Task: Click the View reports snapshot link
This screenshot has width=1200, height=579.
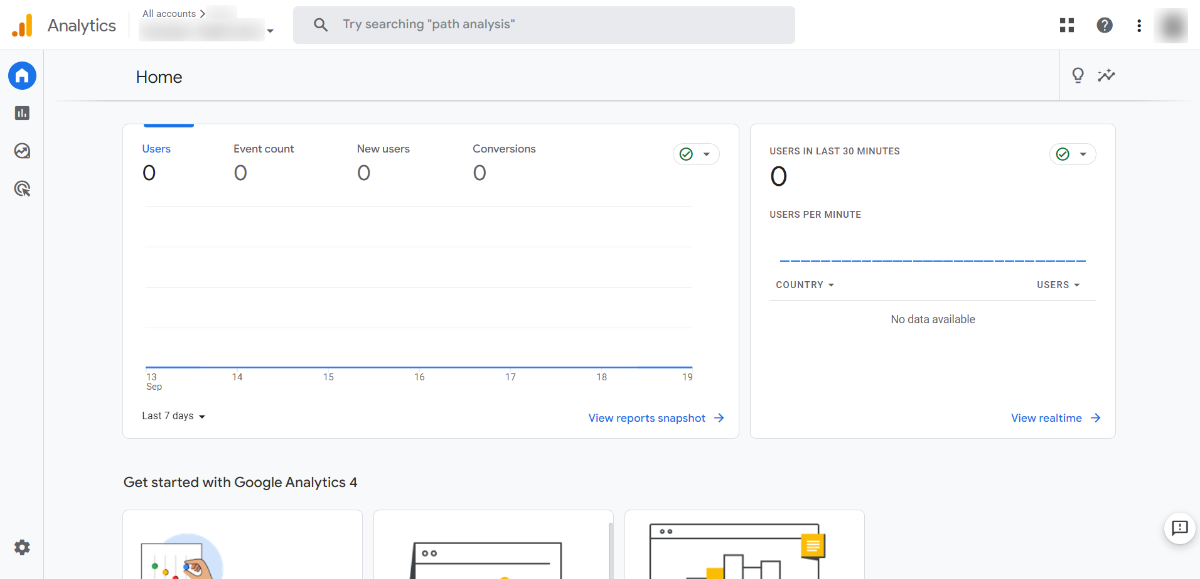Action: tap(656, 418)
